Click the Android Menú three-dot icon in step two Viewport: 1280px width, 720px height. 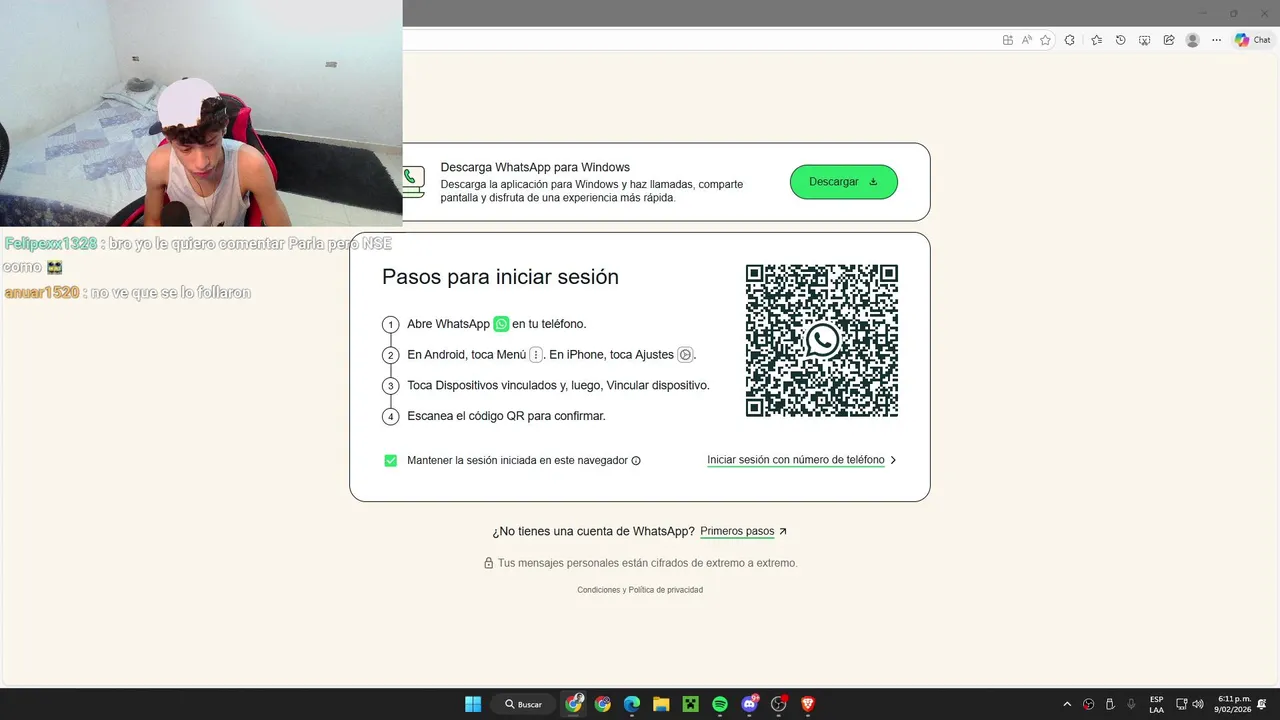[536, 354]
